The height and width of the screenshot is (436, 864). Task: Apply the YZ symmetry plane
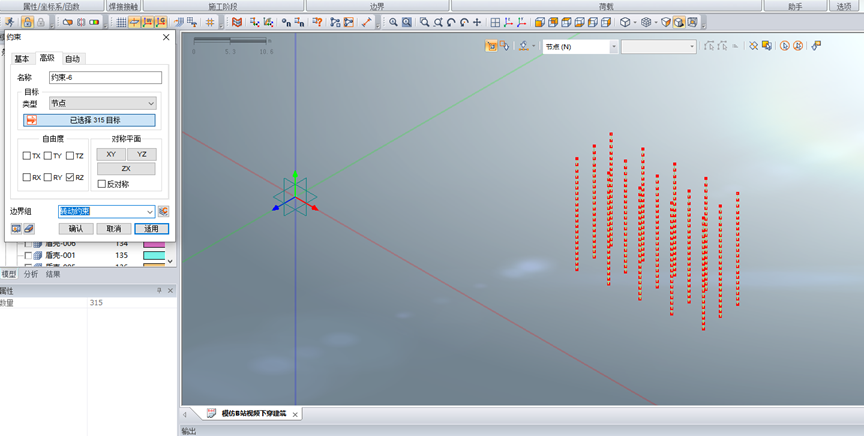click(142, 154)
